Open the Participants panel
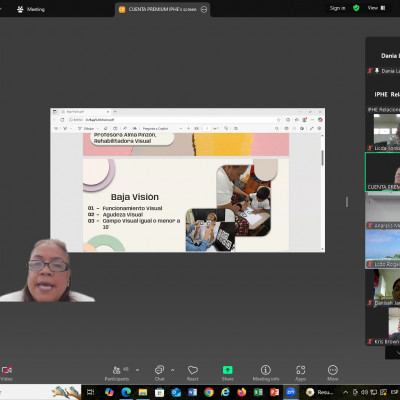This screenshot has height=400, width=400. point(117,373)
